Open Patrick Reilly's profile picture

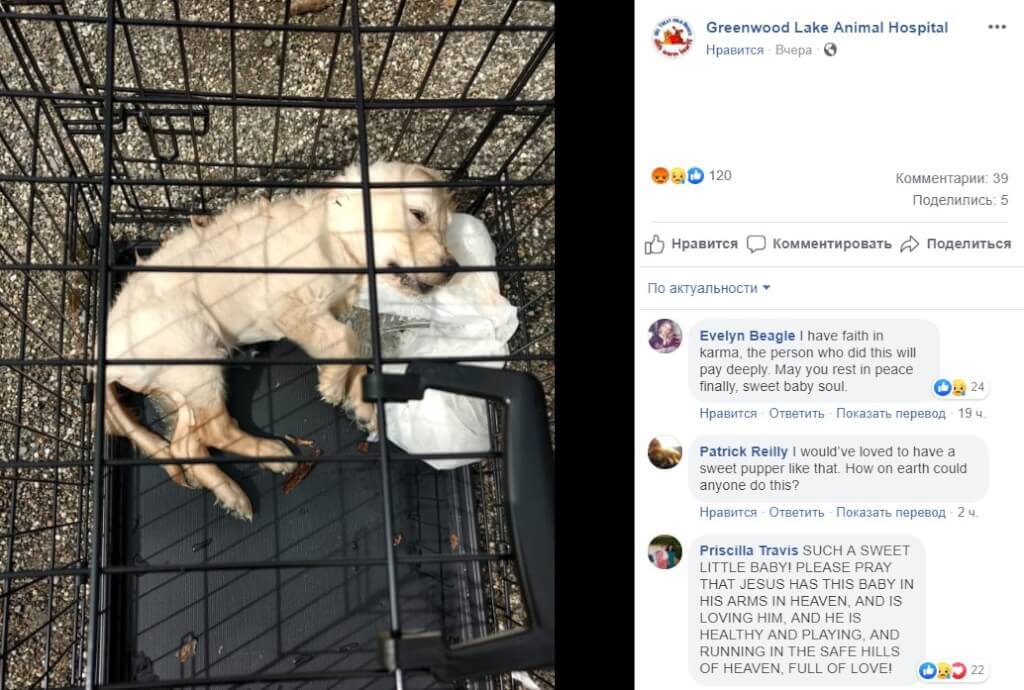coord(665,452)
